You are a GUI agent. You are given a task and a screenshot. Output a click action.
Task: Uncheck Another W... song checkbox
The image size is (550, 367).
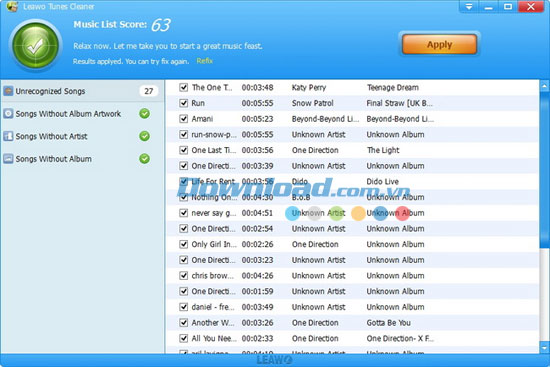pos(183,322)
